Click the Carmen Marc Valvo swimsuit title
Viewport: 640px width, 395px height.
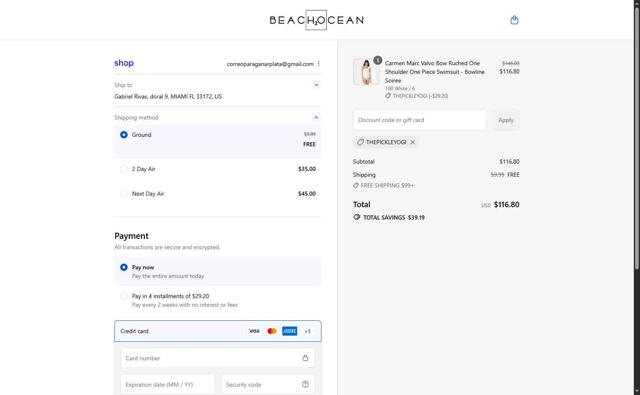(x=435, y=72)
